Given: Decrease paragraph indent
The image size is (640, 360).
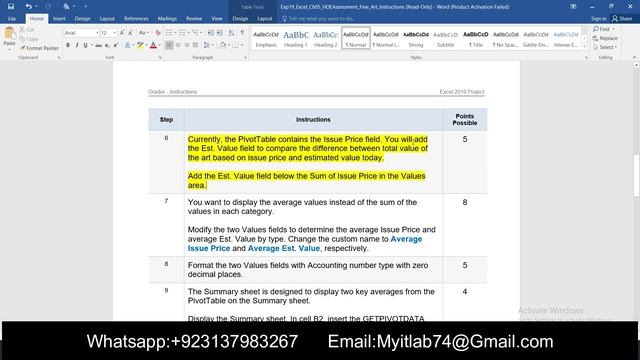Looking at the screenshot, I should 211,33.
